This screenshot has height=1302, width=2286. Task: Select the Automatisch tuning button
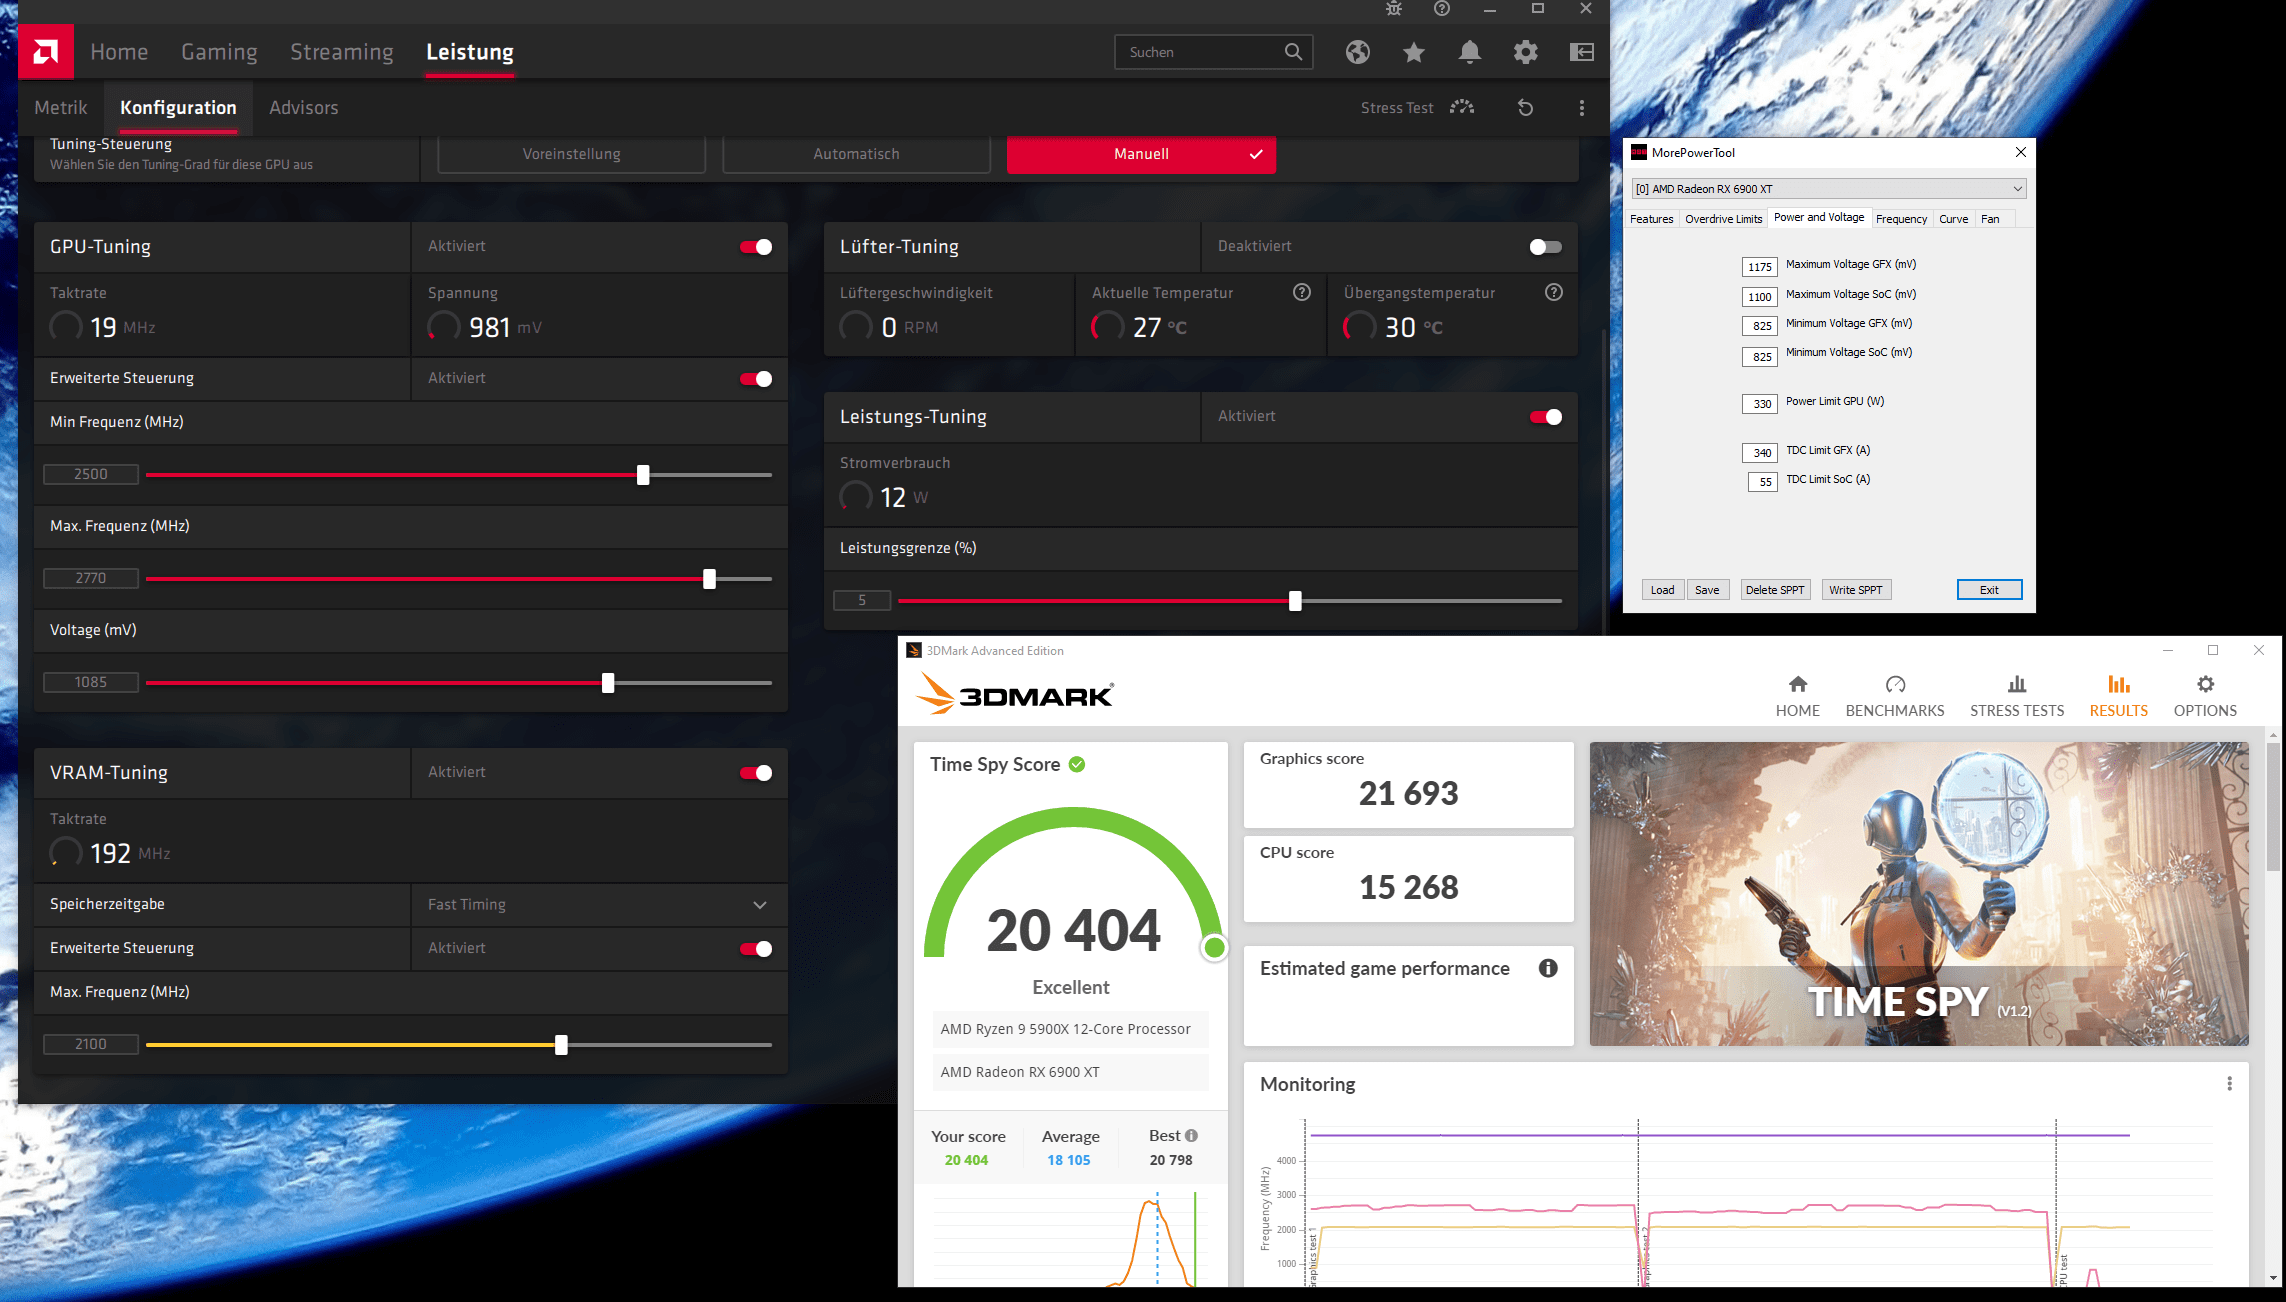coord(856,154)
